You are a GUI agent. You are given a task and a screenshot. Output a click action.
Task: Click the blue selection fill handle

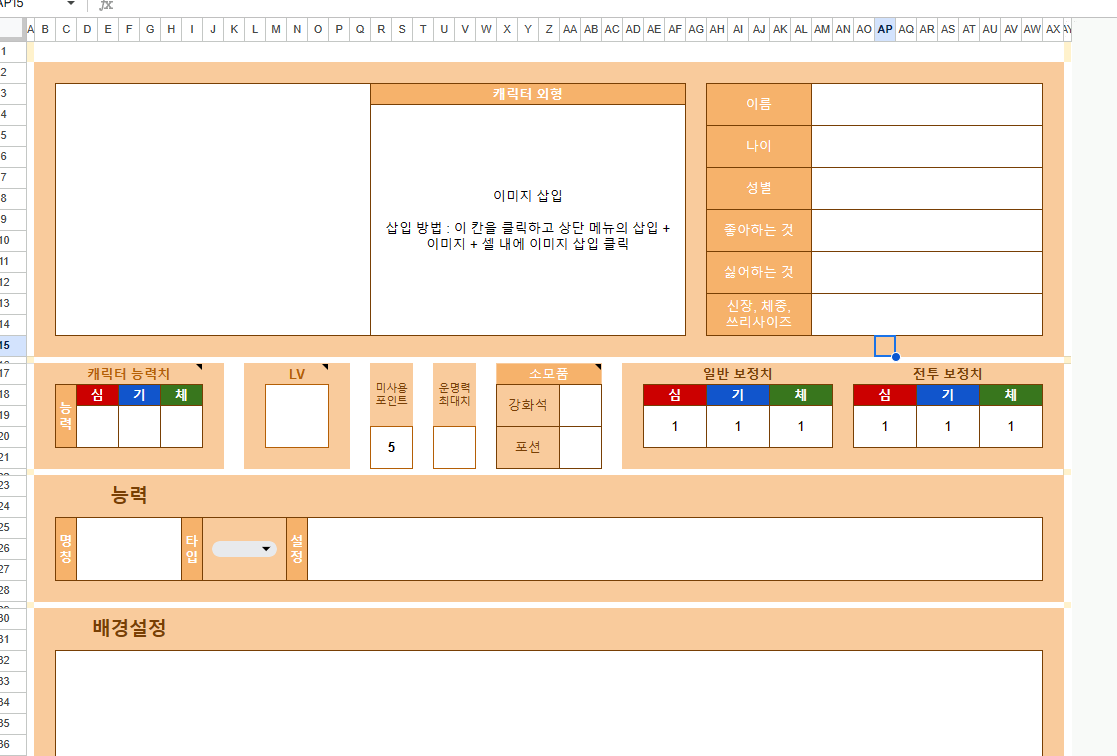tap(895, 357)
